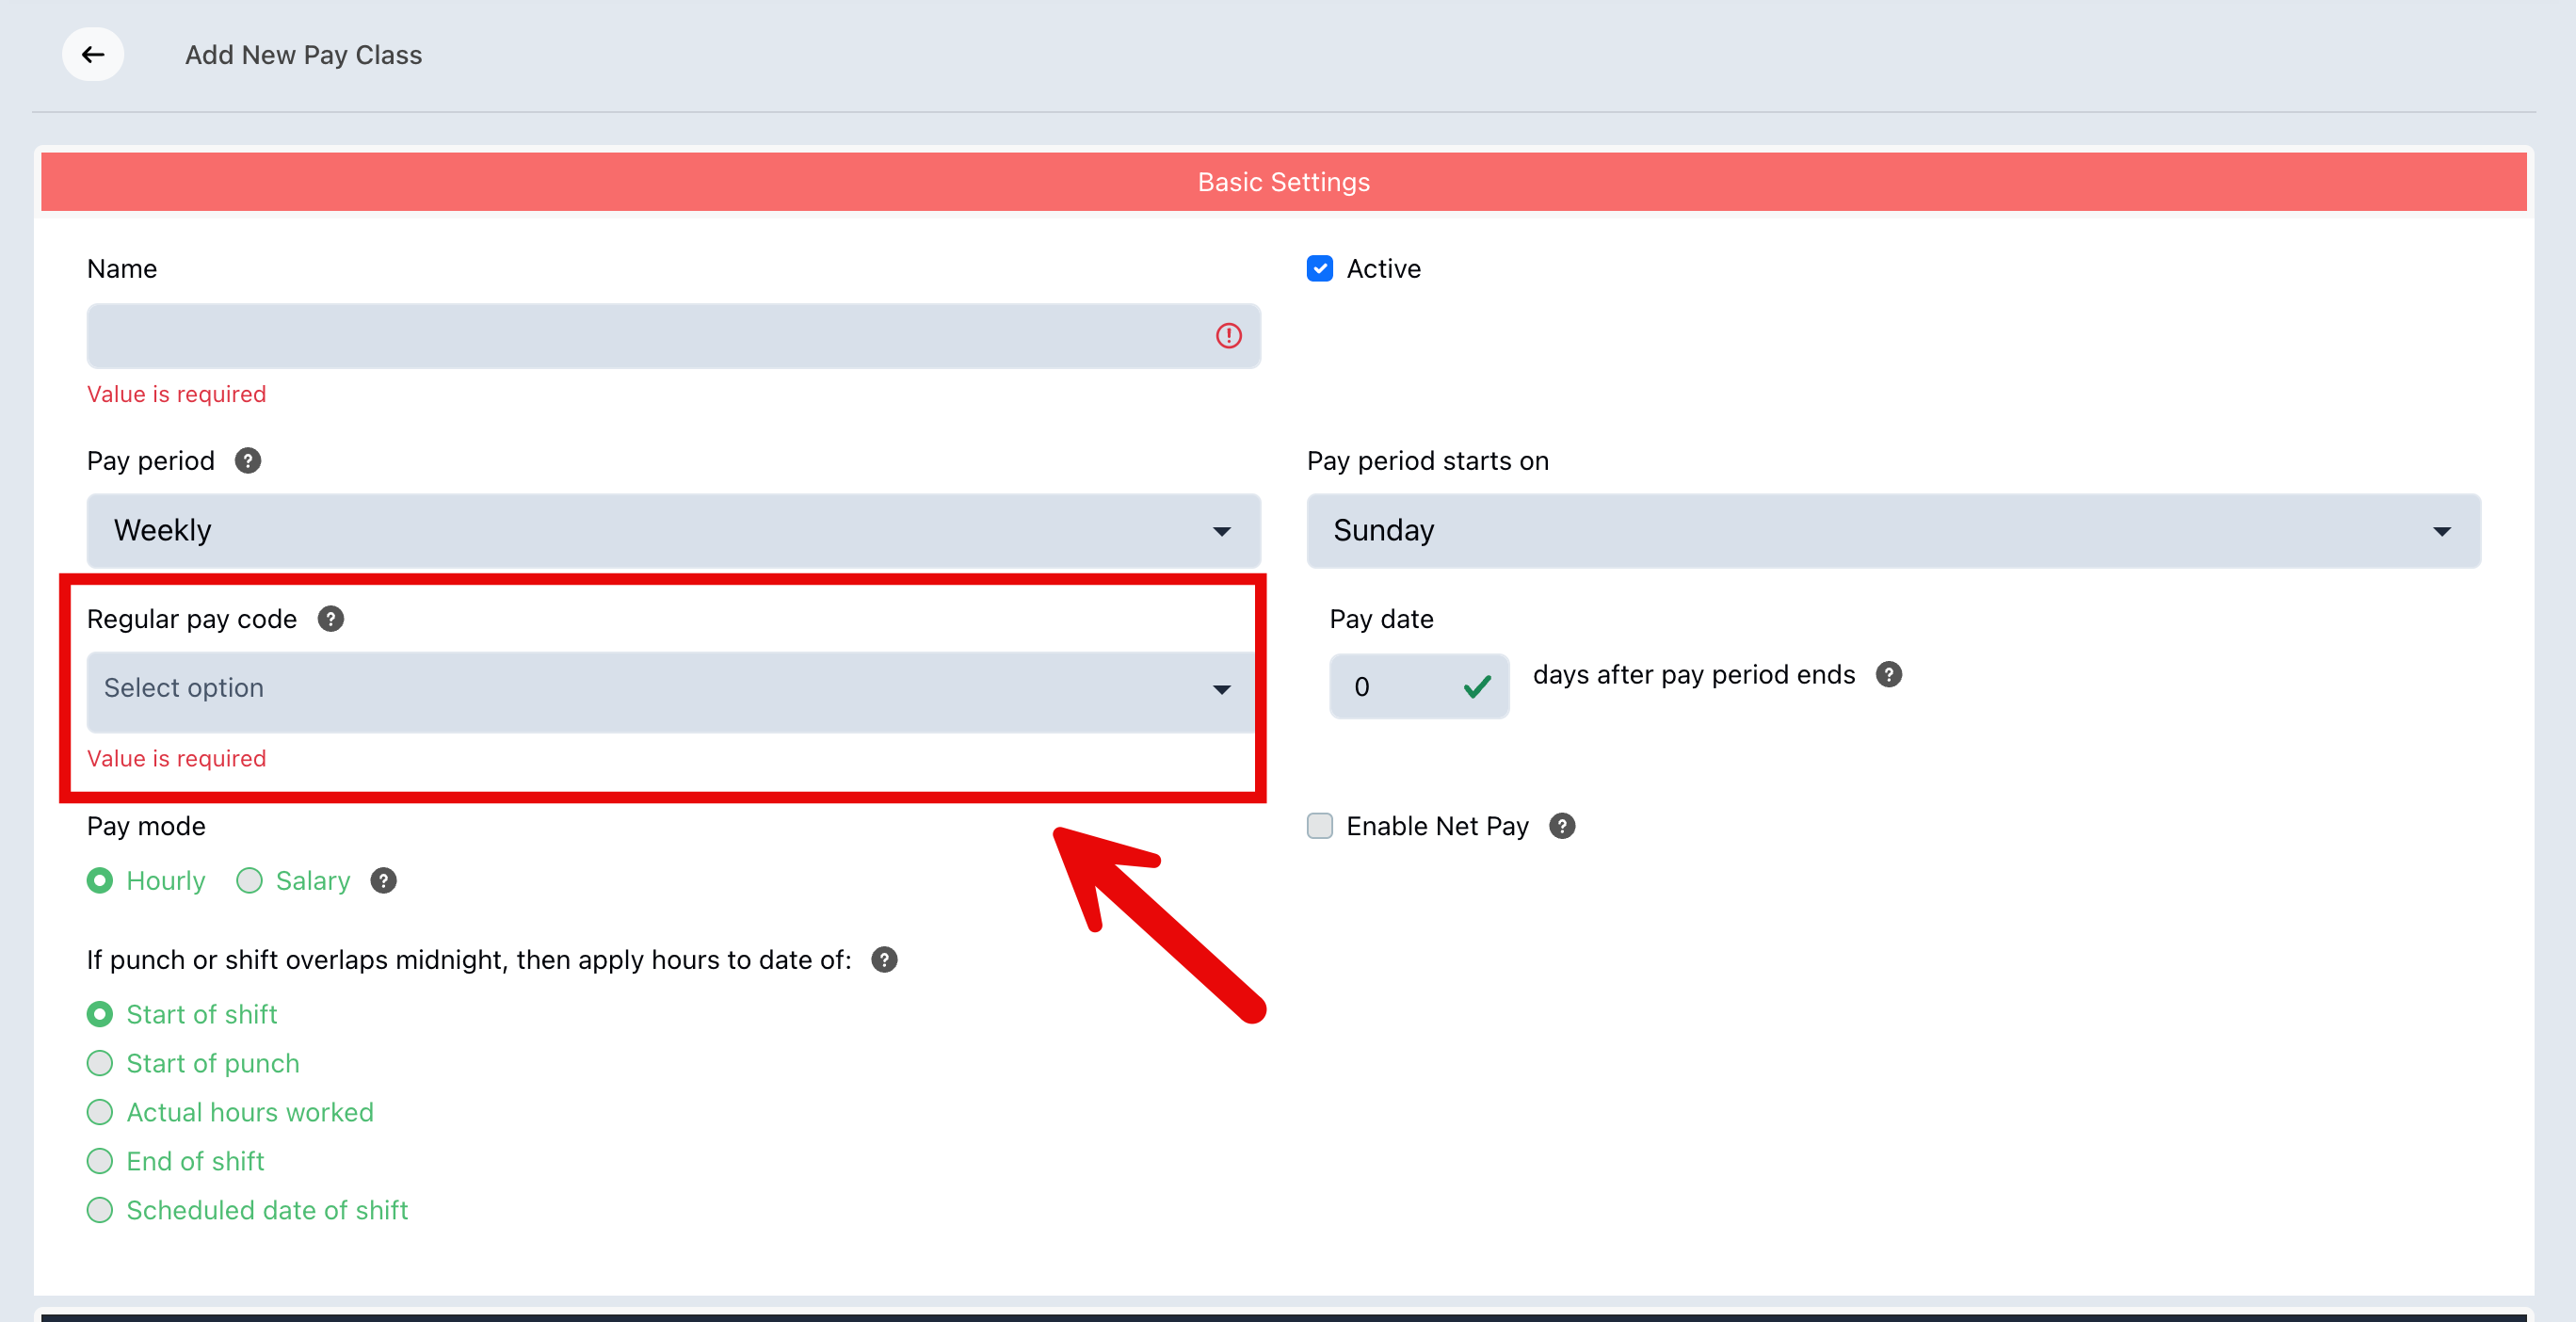This screenshot has height=1322, width=2576.
Task: Enable the Net Pay checkbox
Action: [1320, 826]
